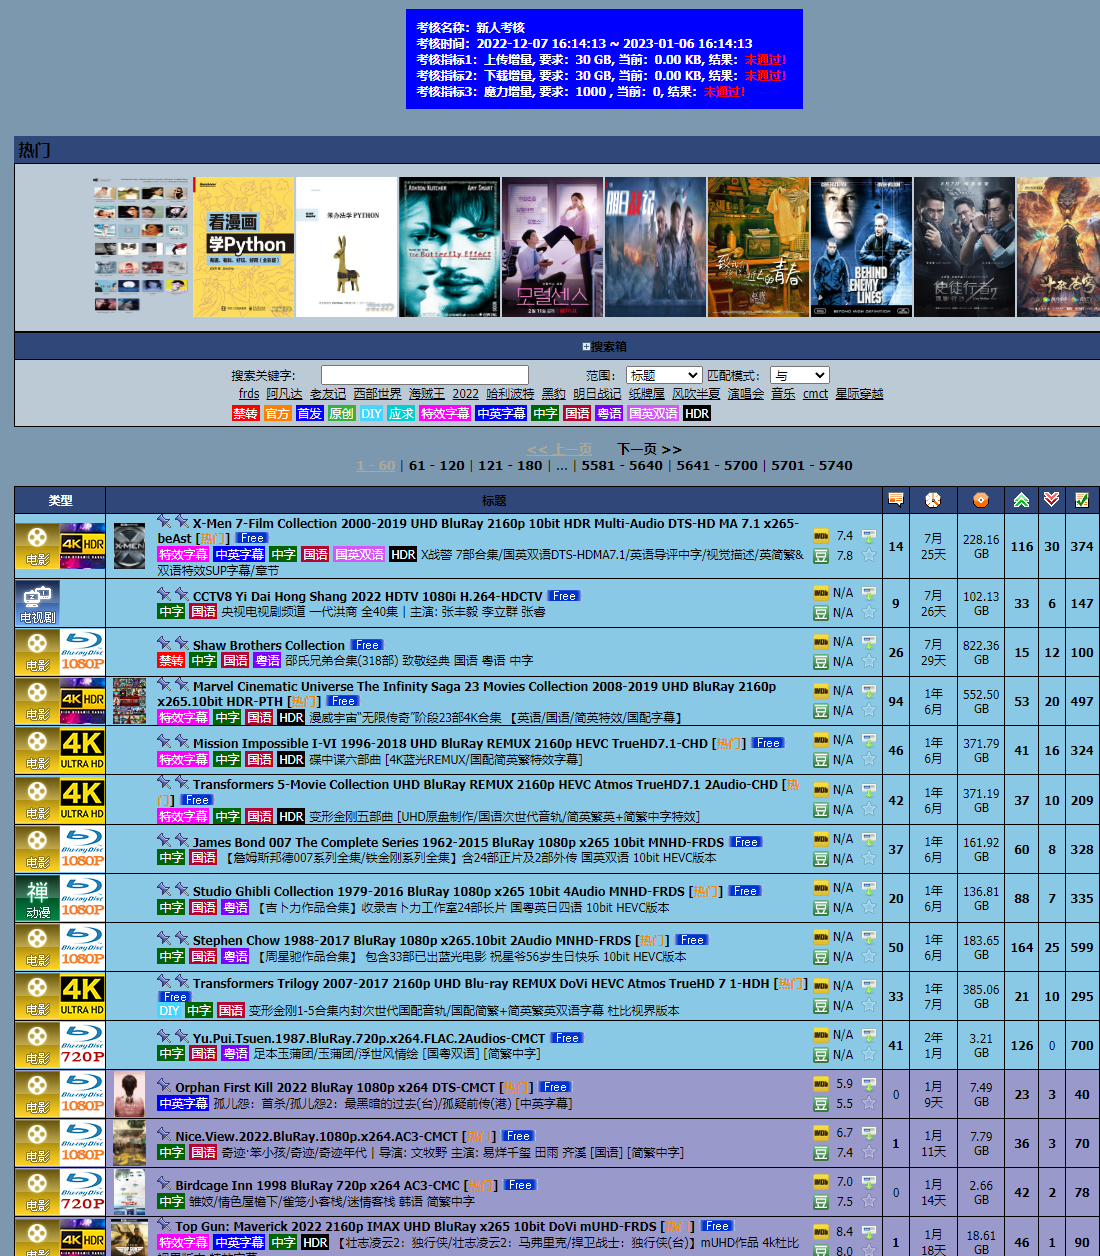Filter by the DIY tag

(x=372, y=413)
